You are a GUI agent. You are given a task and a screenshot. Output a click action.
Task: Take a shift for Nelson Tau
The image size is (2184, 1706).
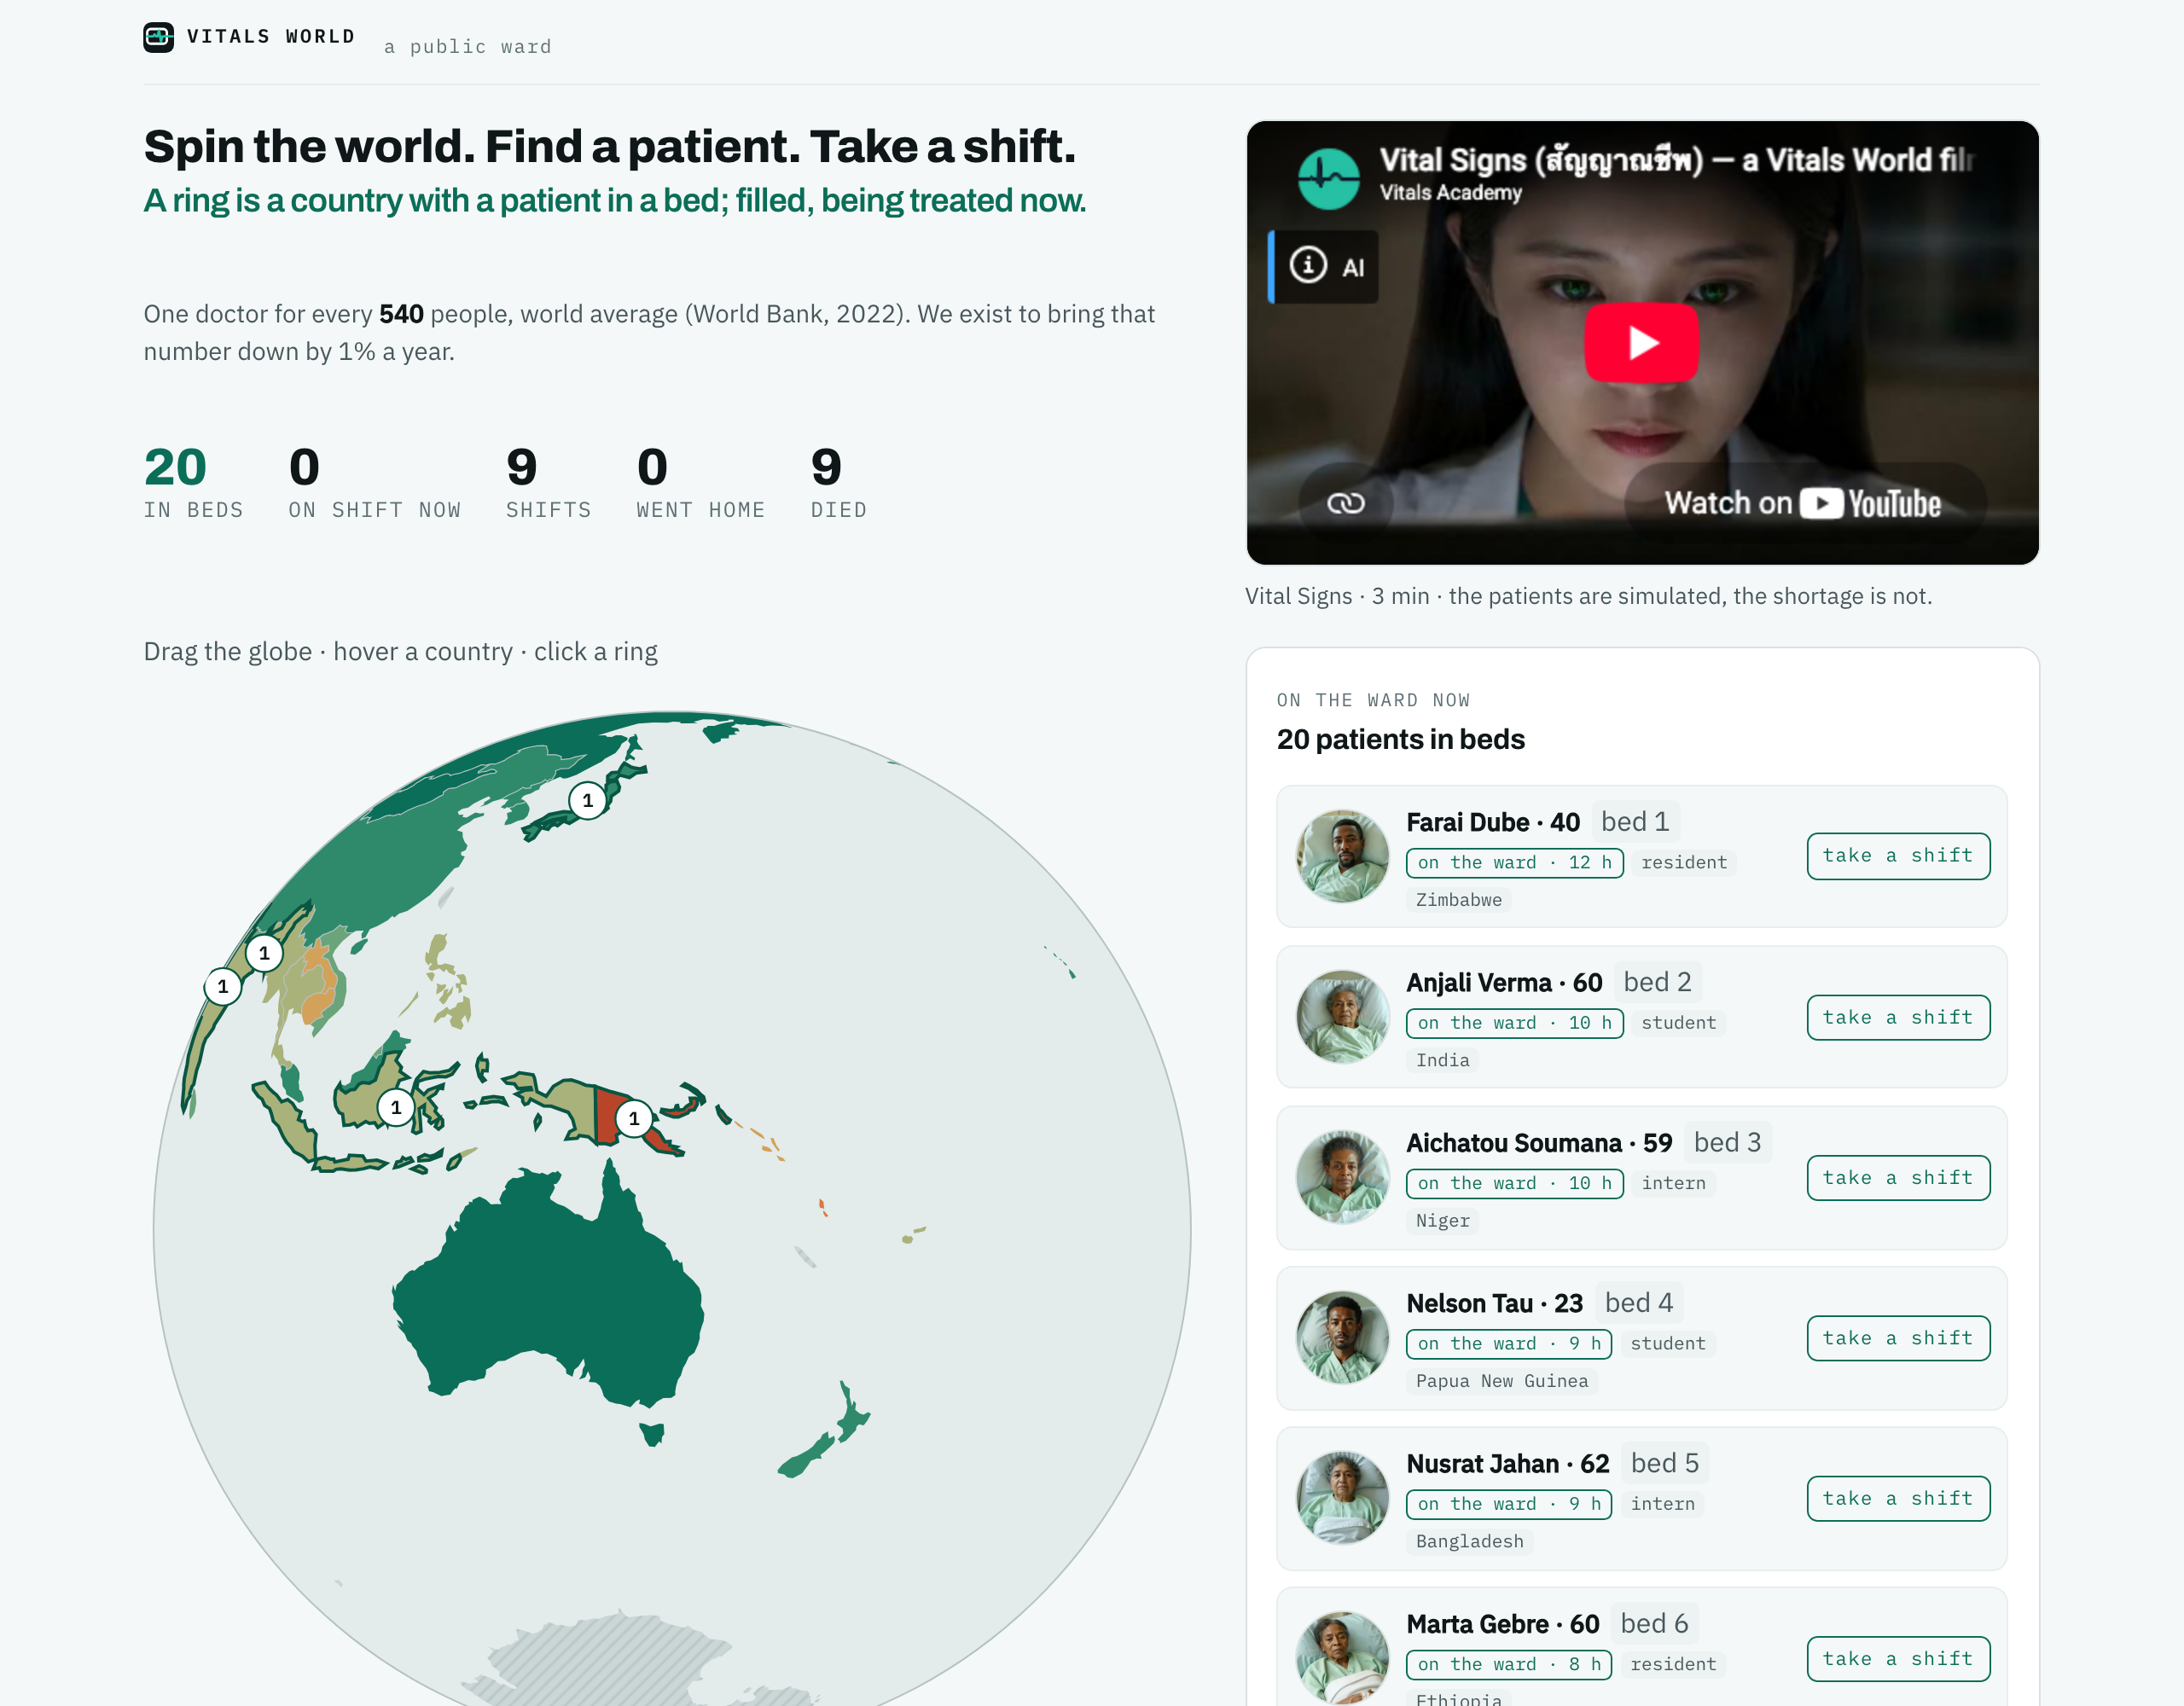click(1897, 1338)
